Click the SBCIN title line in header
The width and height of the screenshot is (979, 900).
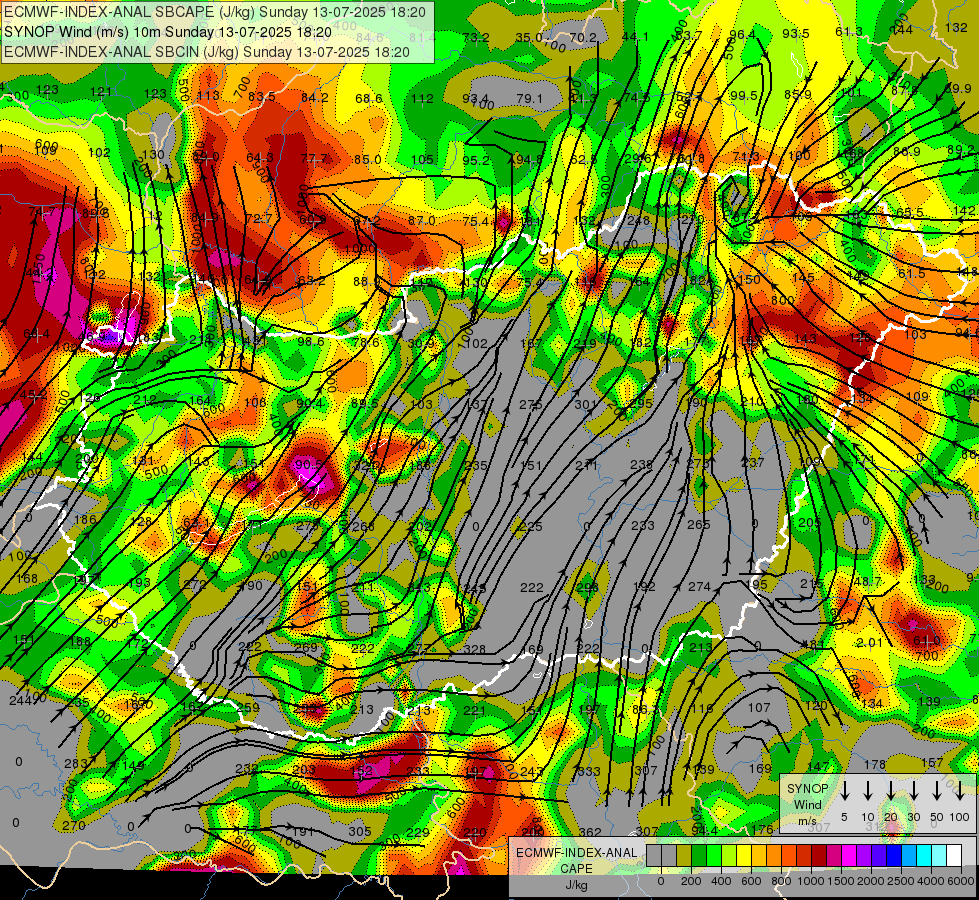pyautogui.click(x=207, y=52)
